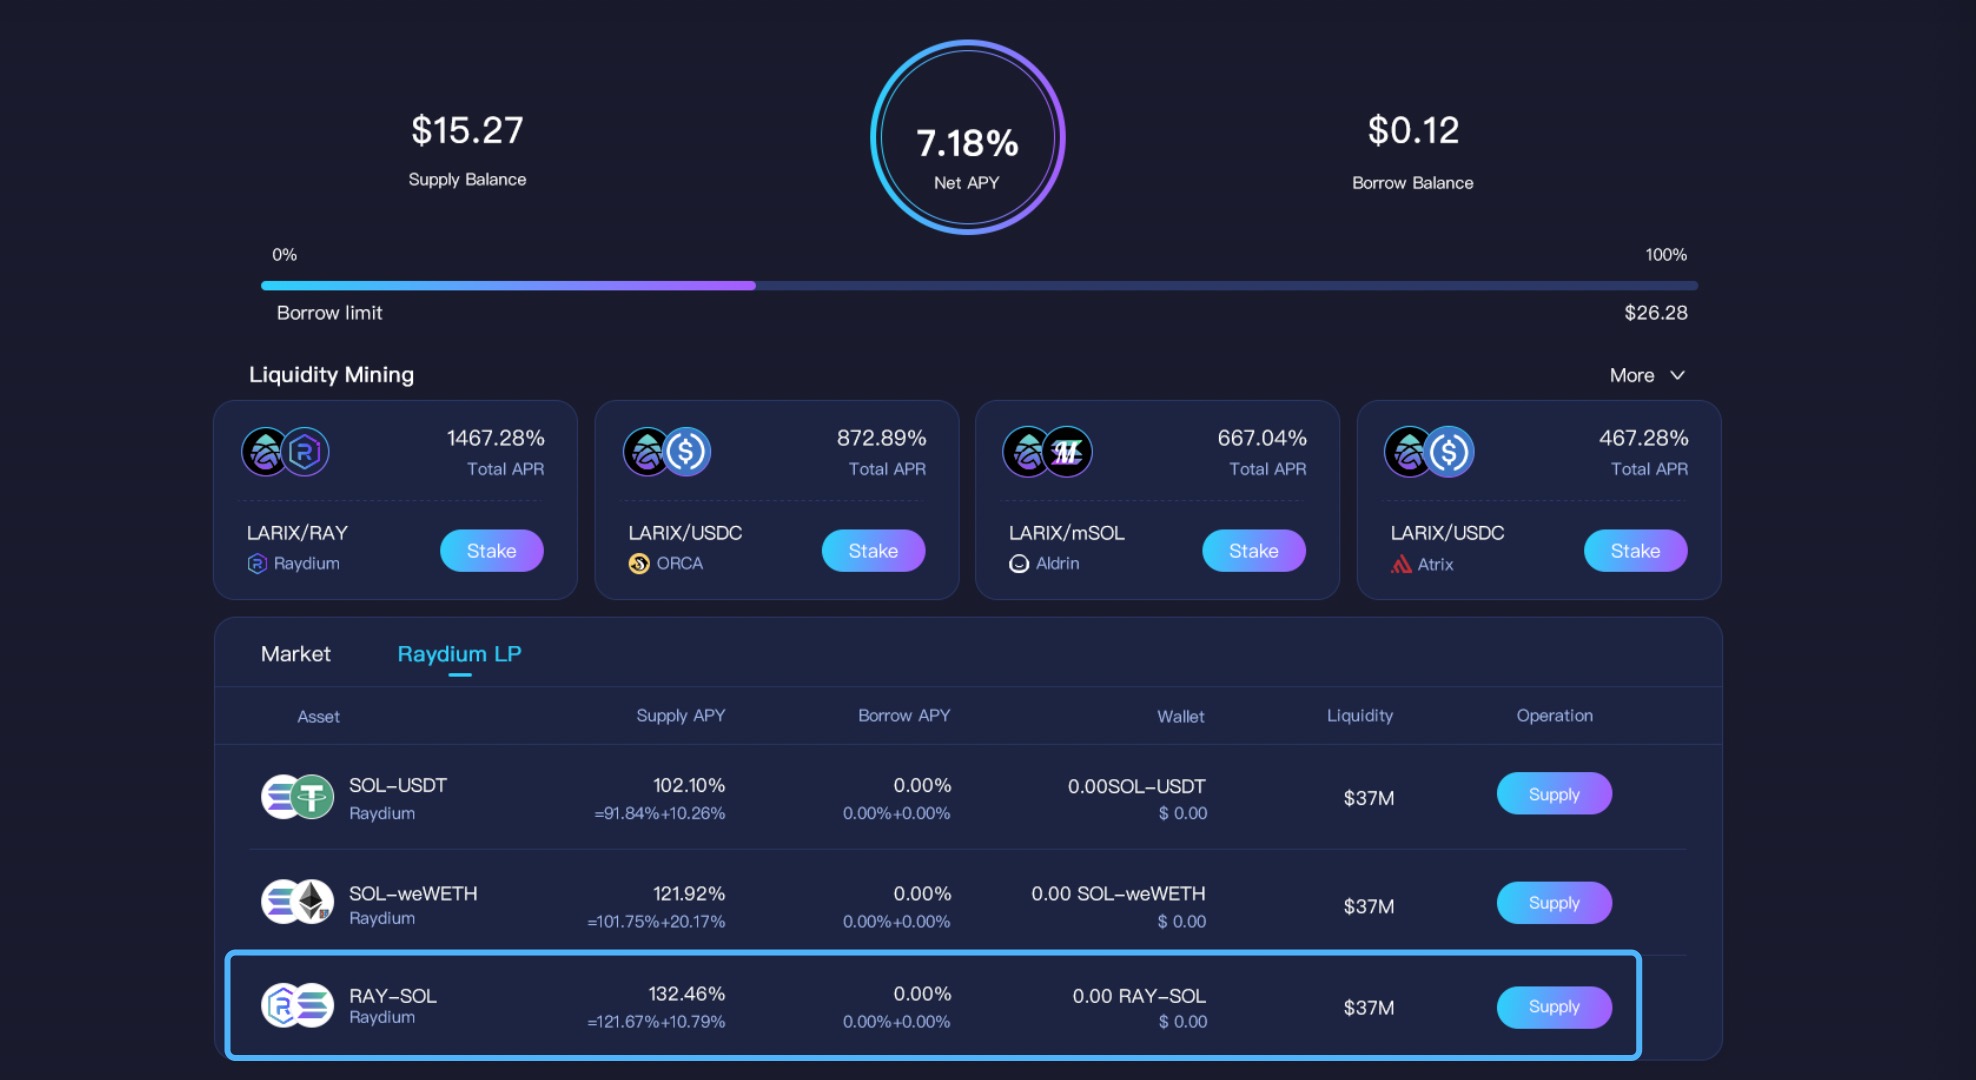Supply the SOL-weWETH asset

[1554, 903]
